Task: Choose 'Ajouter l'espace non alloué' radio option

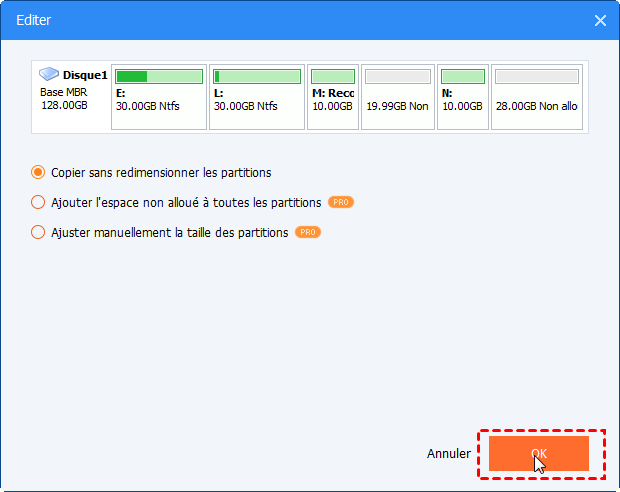Action: (x=38, y=202)
